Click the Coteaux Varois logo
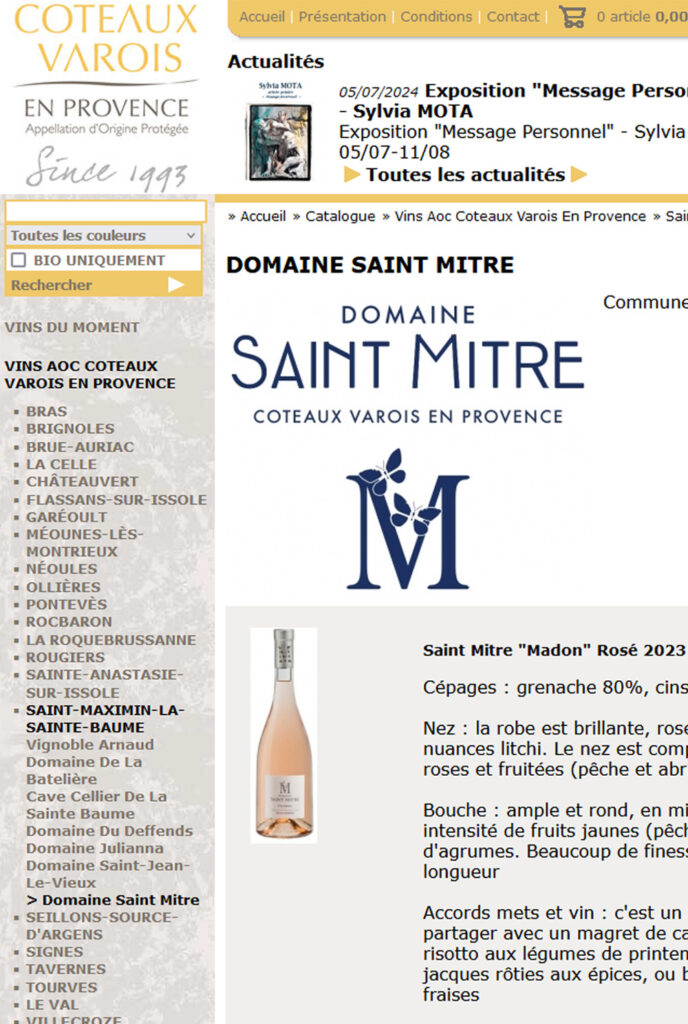Screen dimensions: 688x1024 [x=106, y=96]
